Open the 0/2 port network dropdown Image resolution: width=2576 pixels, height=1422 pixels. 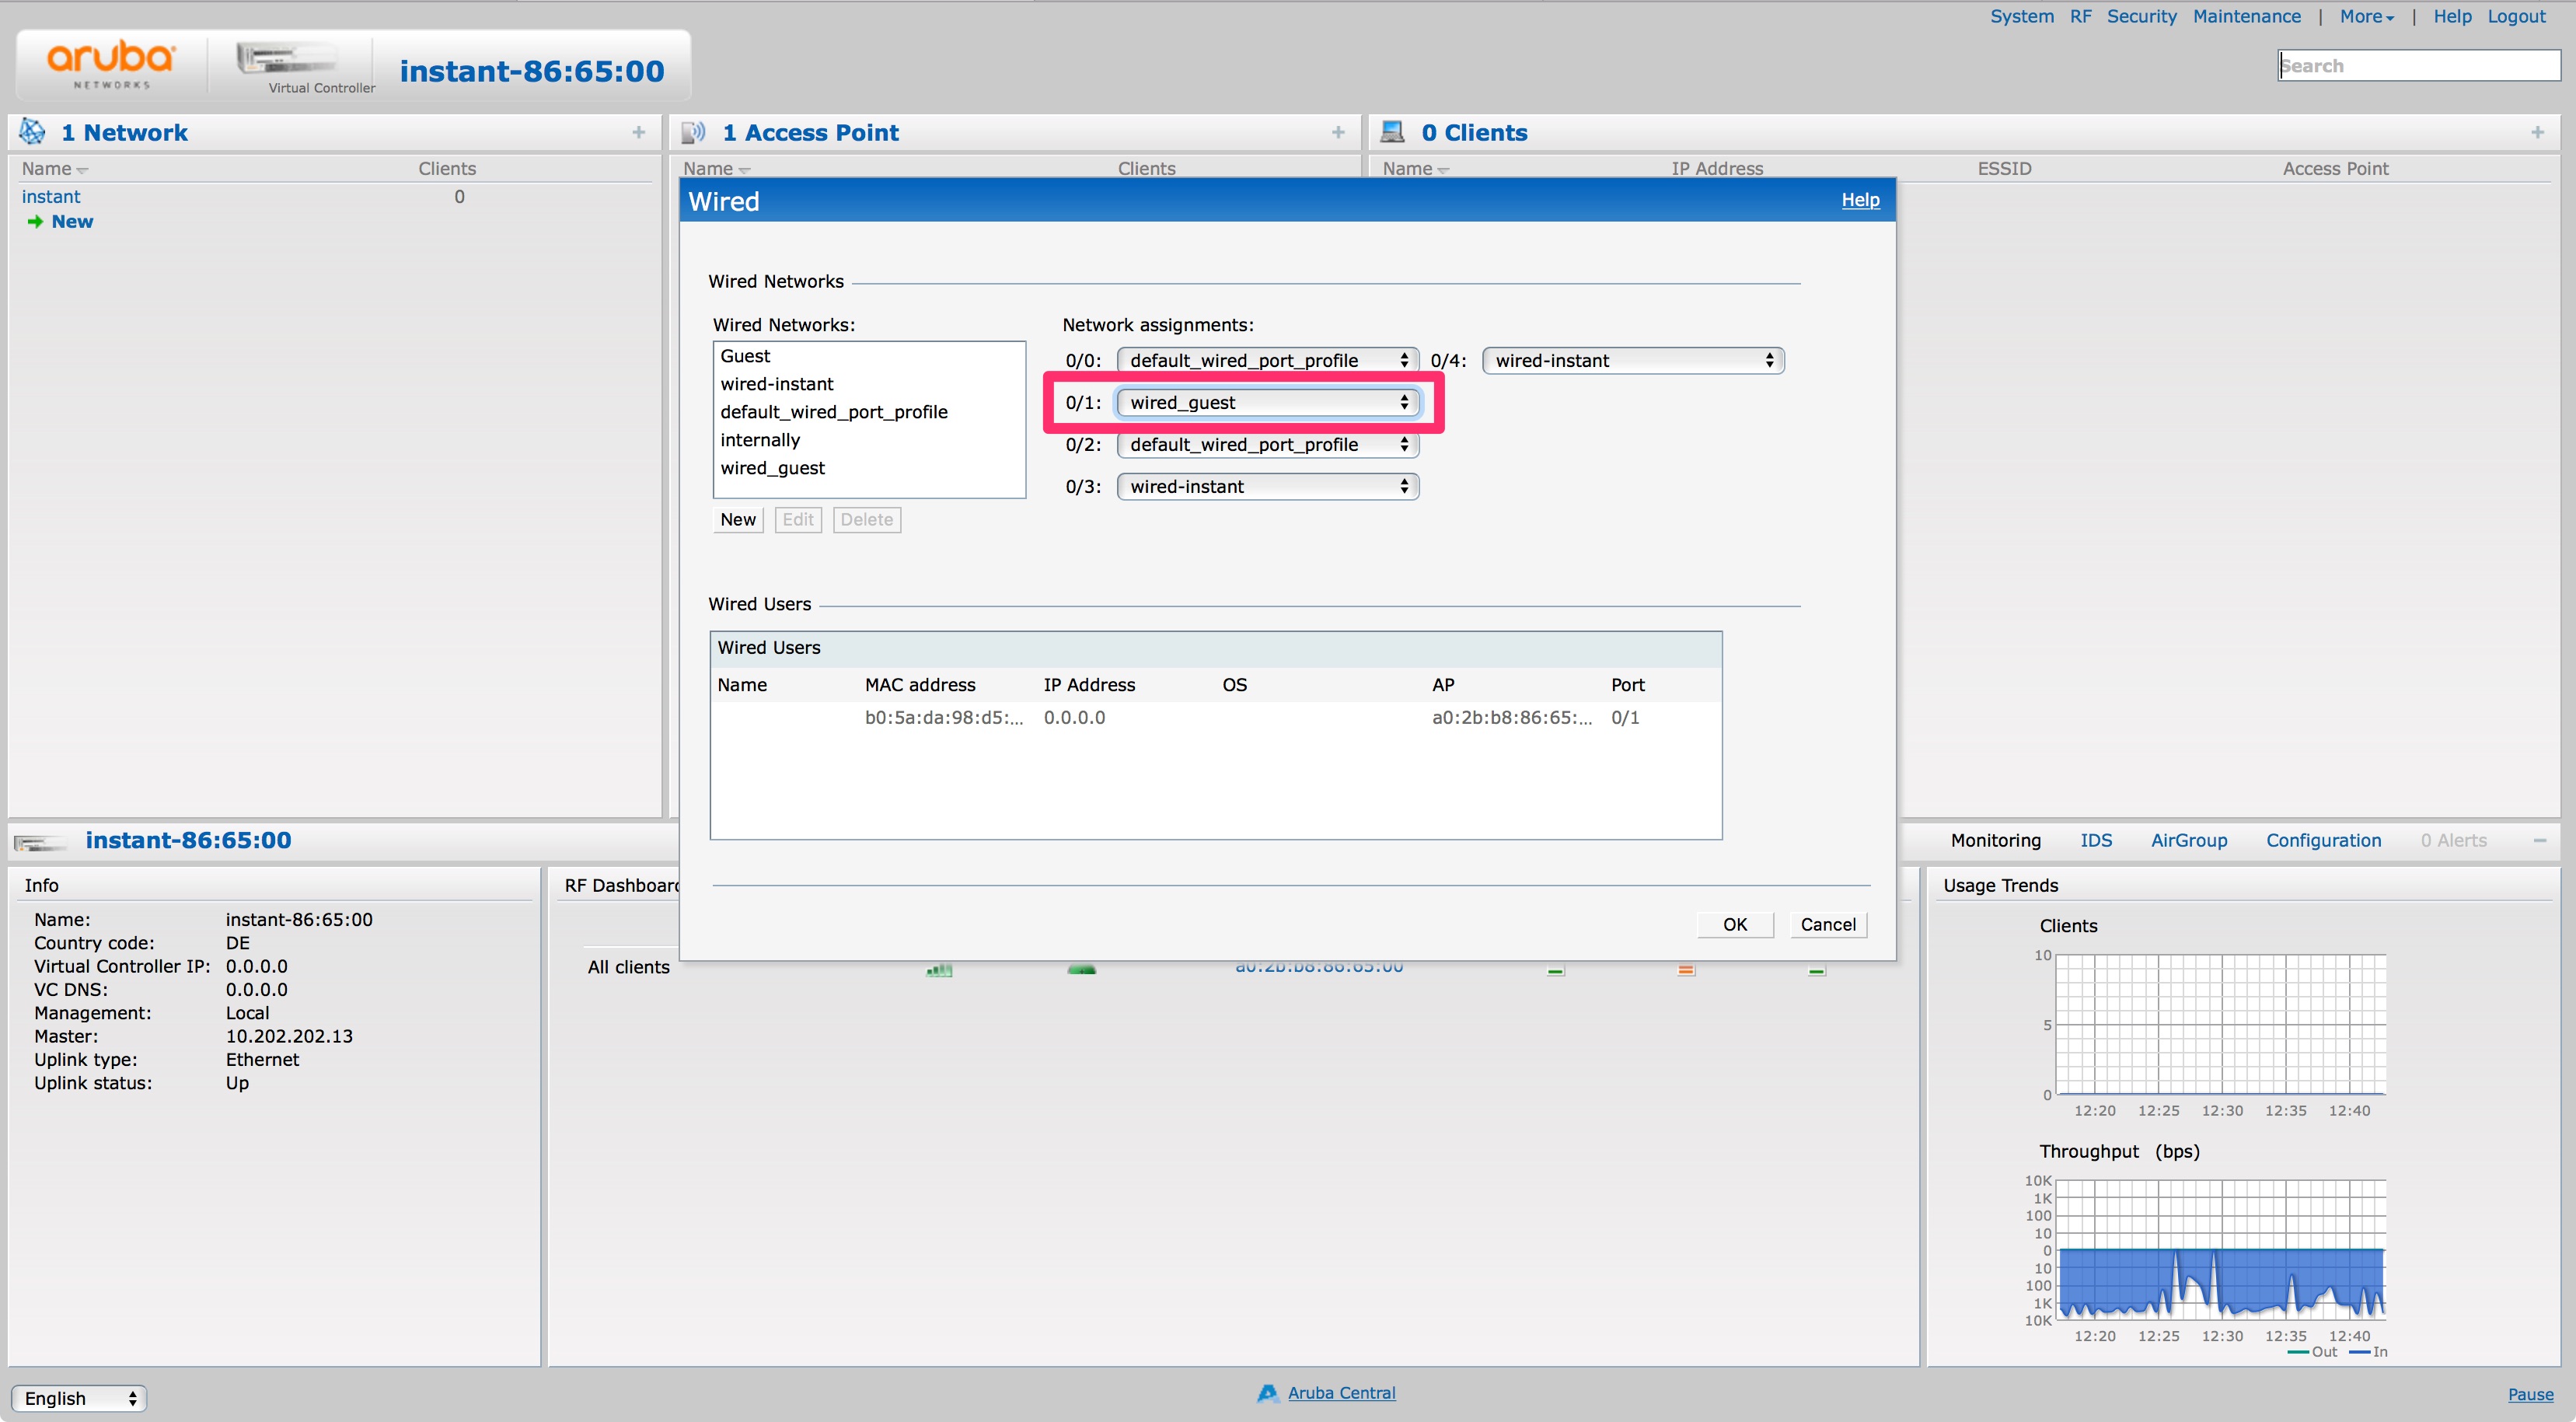tap(1267, 444)
